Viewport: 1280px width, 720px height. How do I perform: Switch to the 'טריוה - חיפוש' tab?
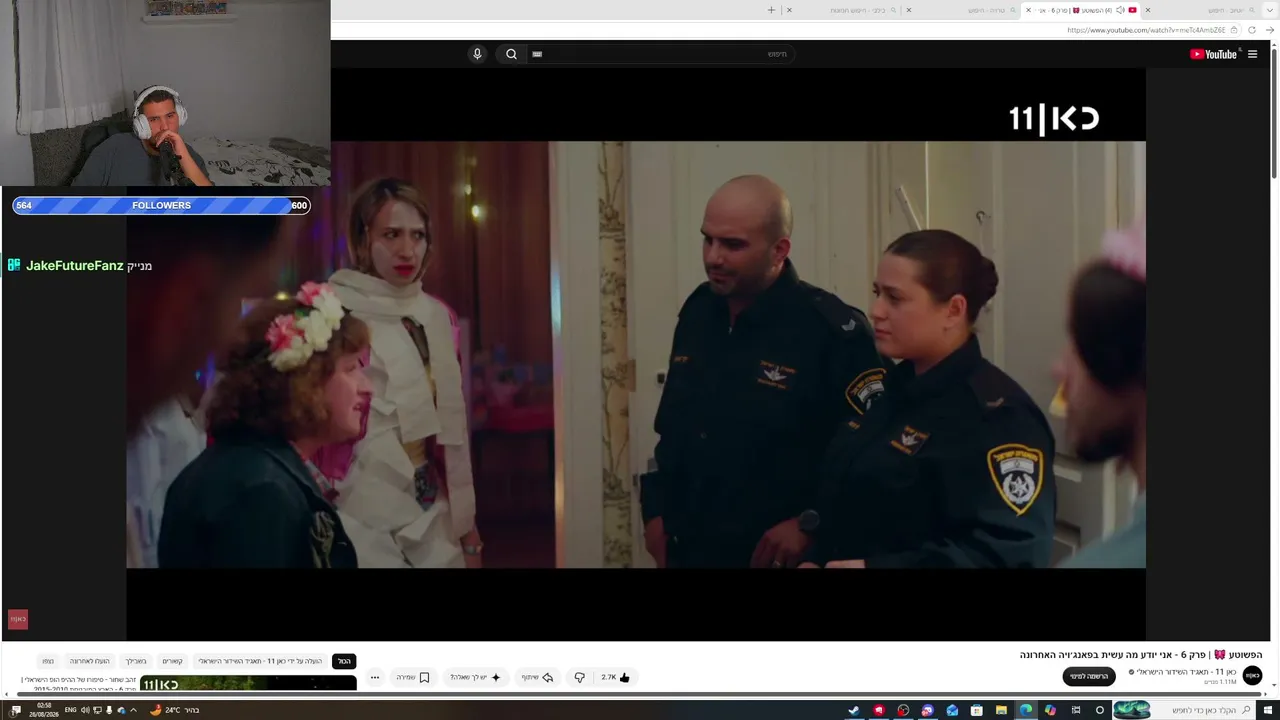coord(966,10)
